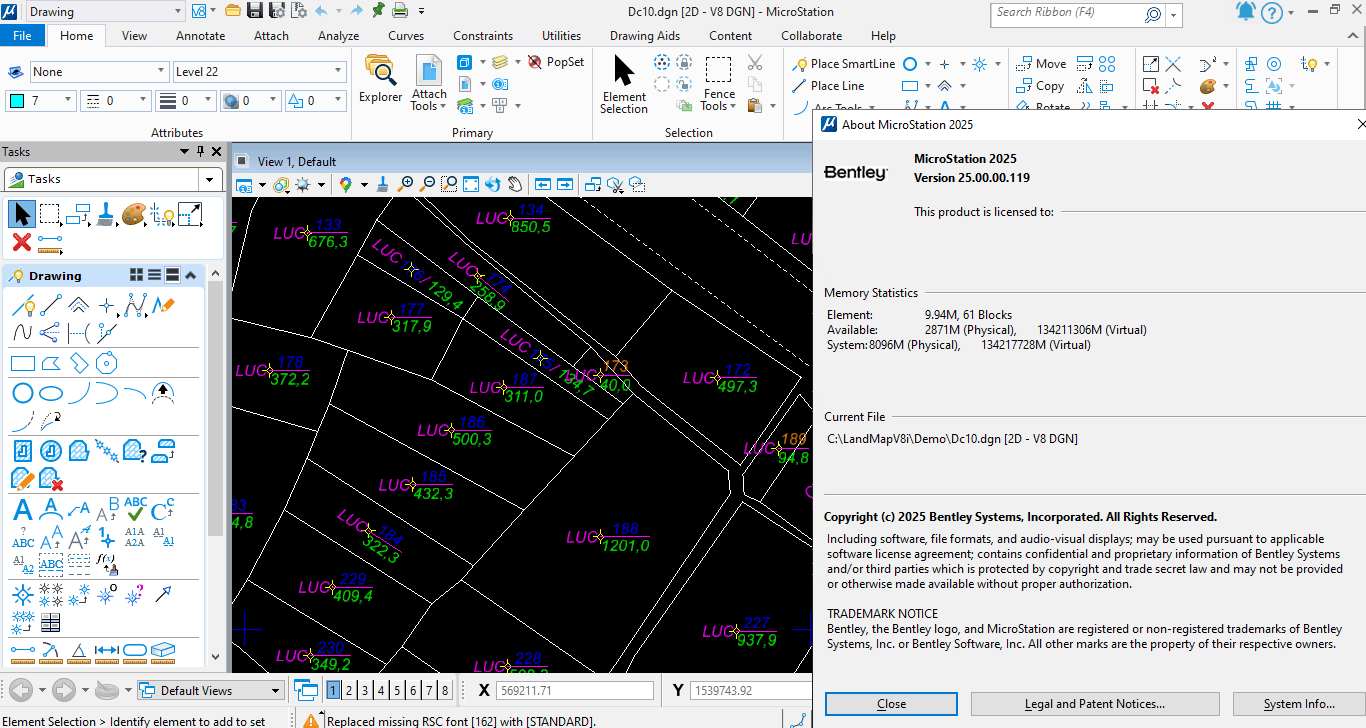This screenshot has height=728, width=1366.
Task: Activate the Element Selection arrow in ribbon
Action: click(x=624, y=84)
